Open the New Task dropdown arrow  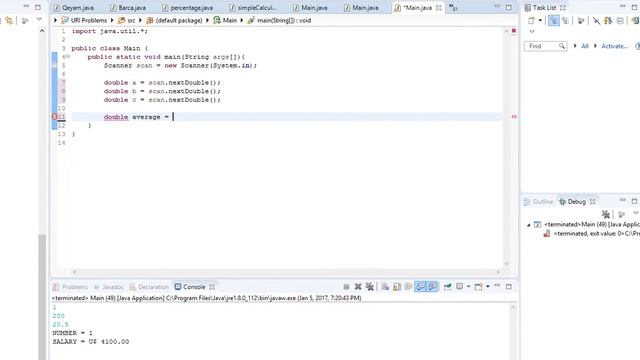point(540,20)
